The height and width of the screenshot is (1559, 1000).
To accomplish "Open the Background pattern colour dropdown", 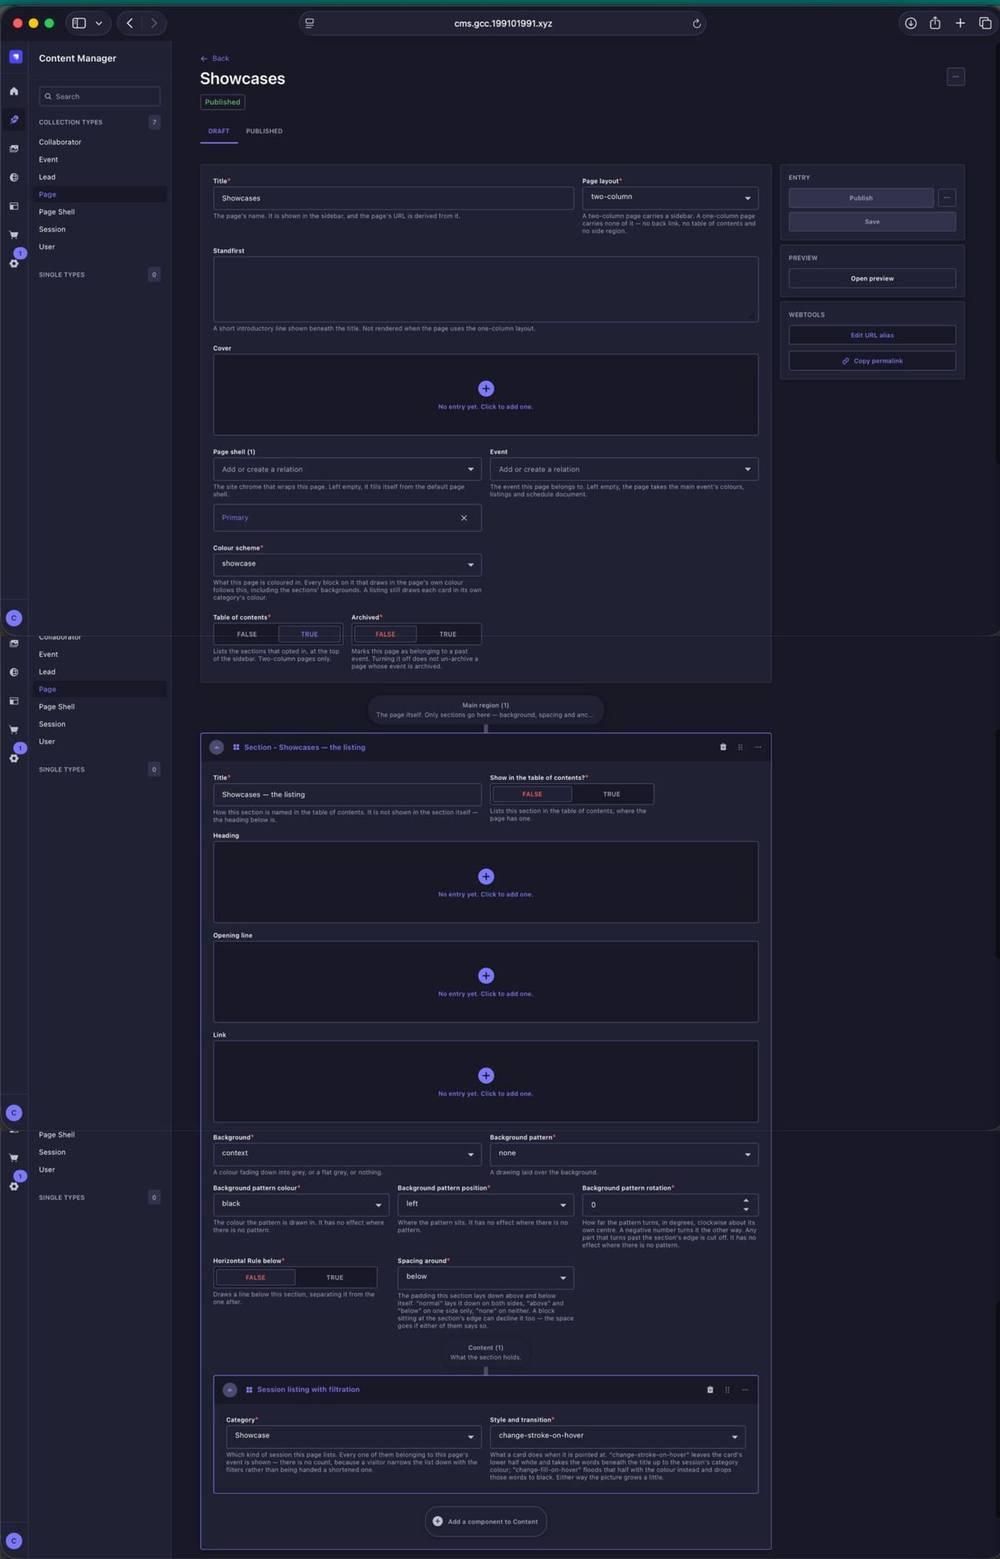I will click(x=301, y=1204).
